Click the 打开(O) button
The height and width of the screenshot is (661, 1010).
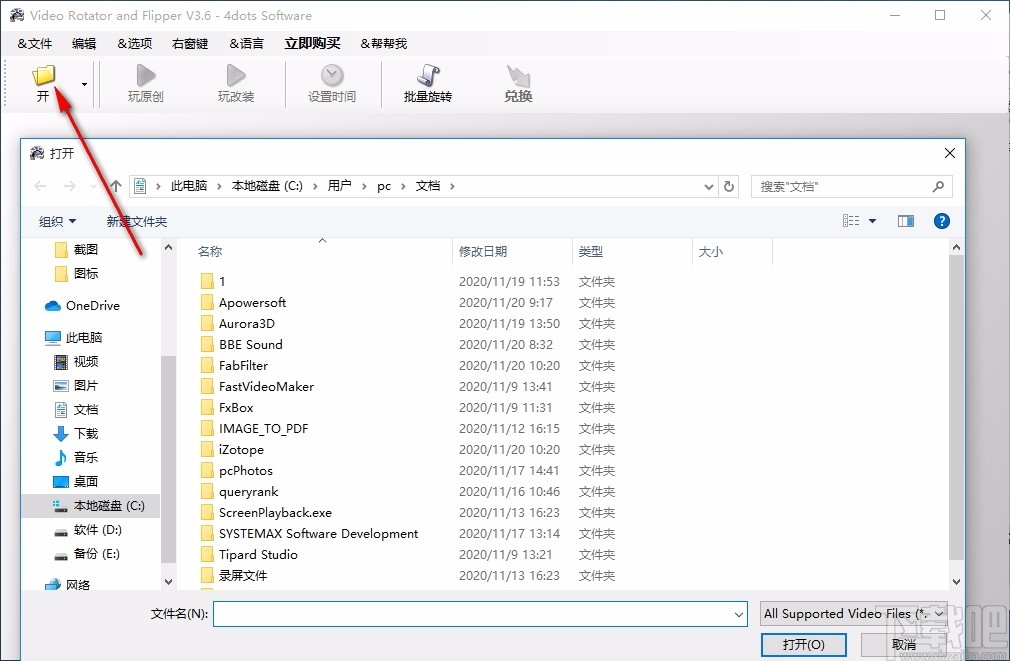pyautogui.click(x=803, y=645)
